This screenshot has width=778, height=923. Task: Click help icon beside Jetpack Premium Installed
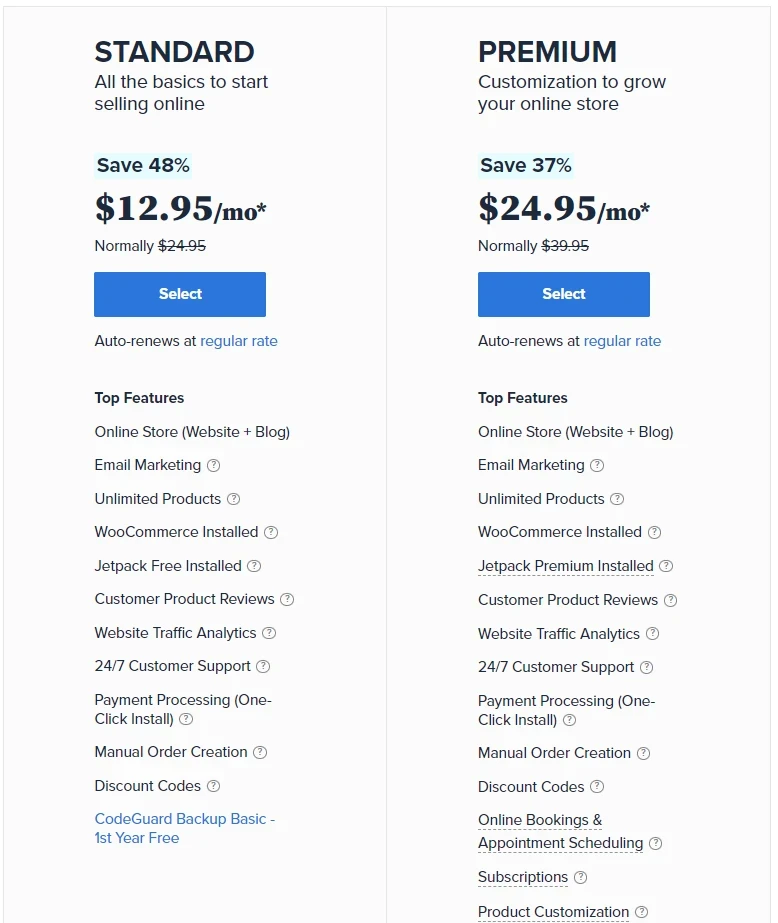[x=666, y=566]
